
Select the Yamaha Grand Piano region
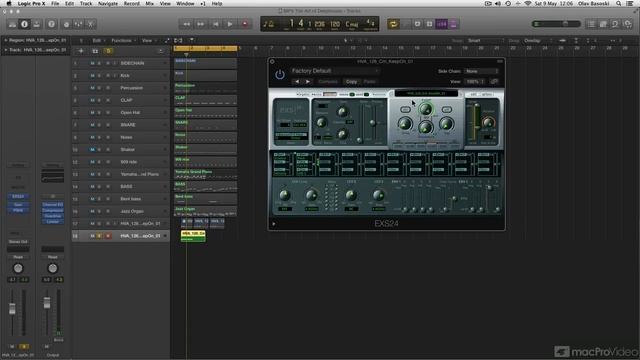205,174
